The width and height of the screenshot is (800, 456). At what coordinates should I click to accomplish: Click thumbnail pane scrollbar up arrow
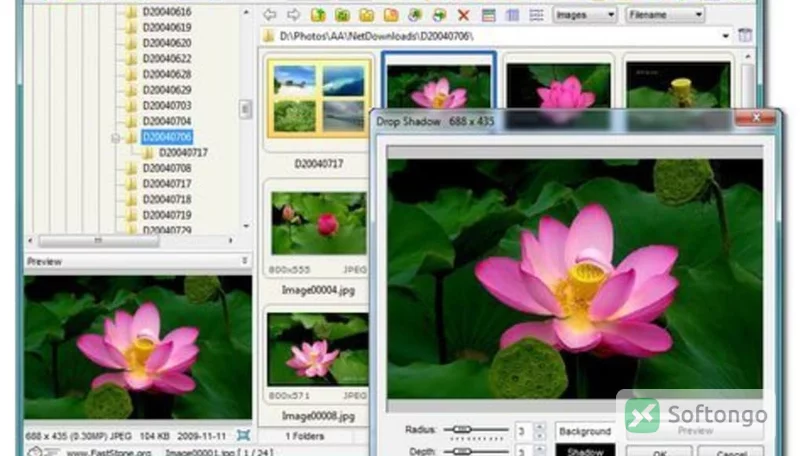tap(747, 56)
